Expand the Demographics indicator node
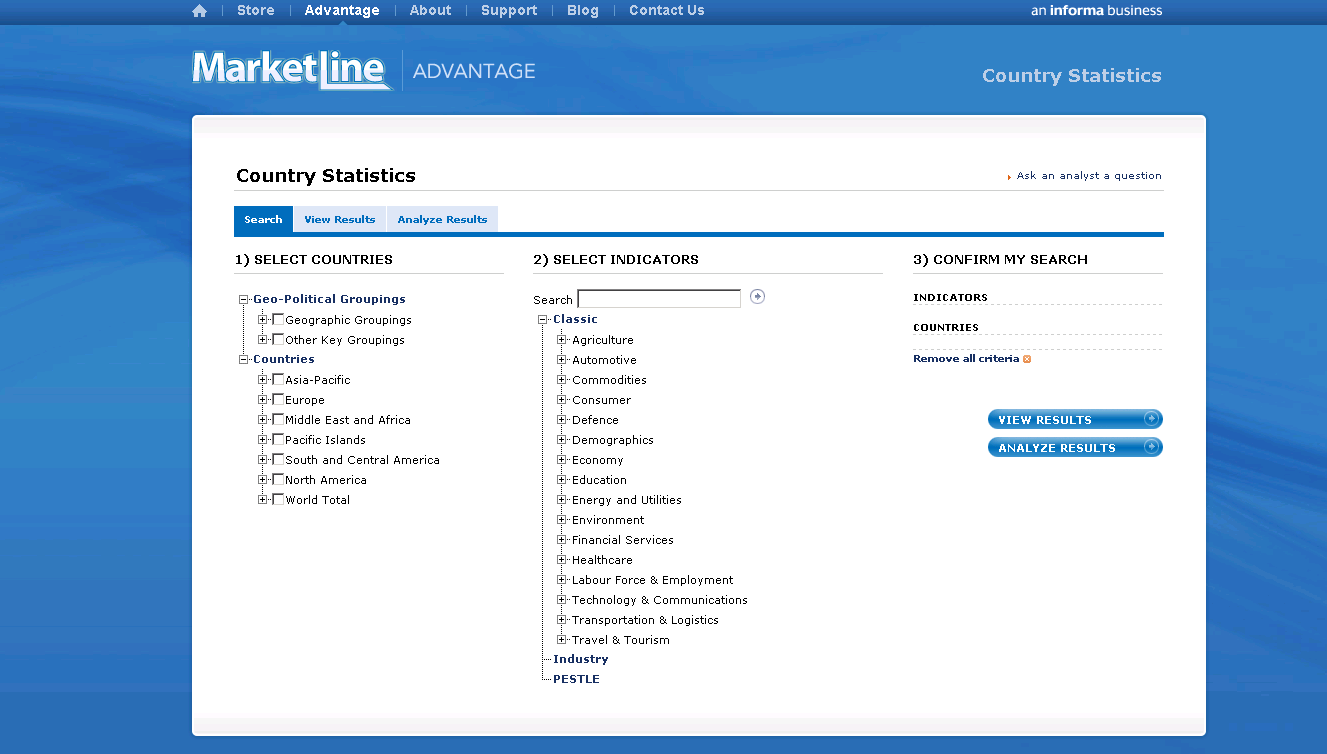 click(x=562, y=439)
